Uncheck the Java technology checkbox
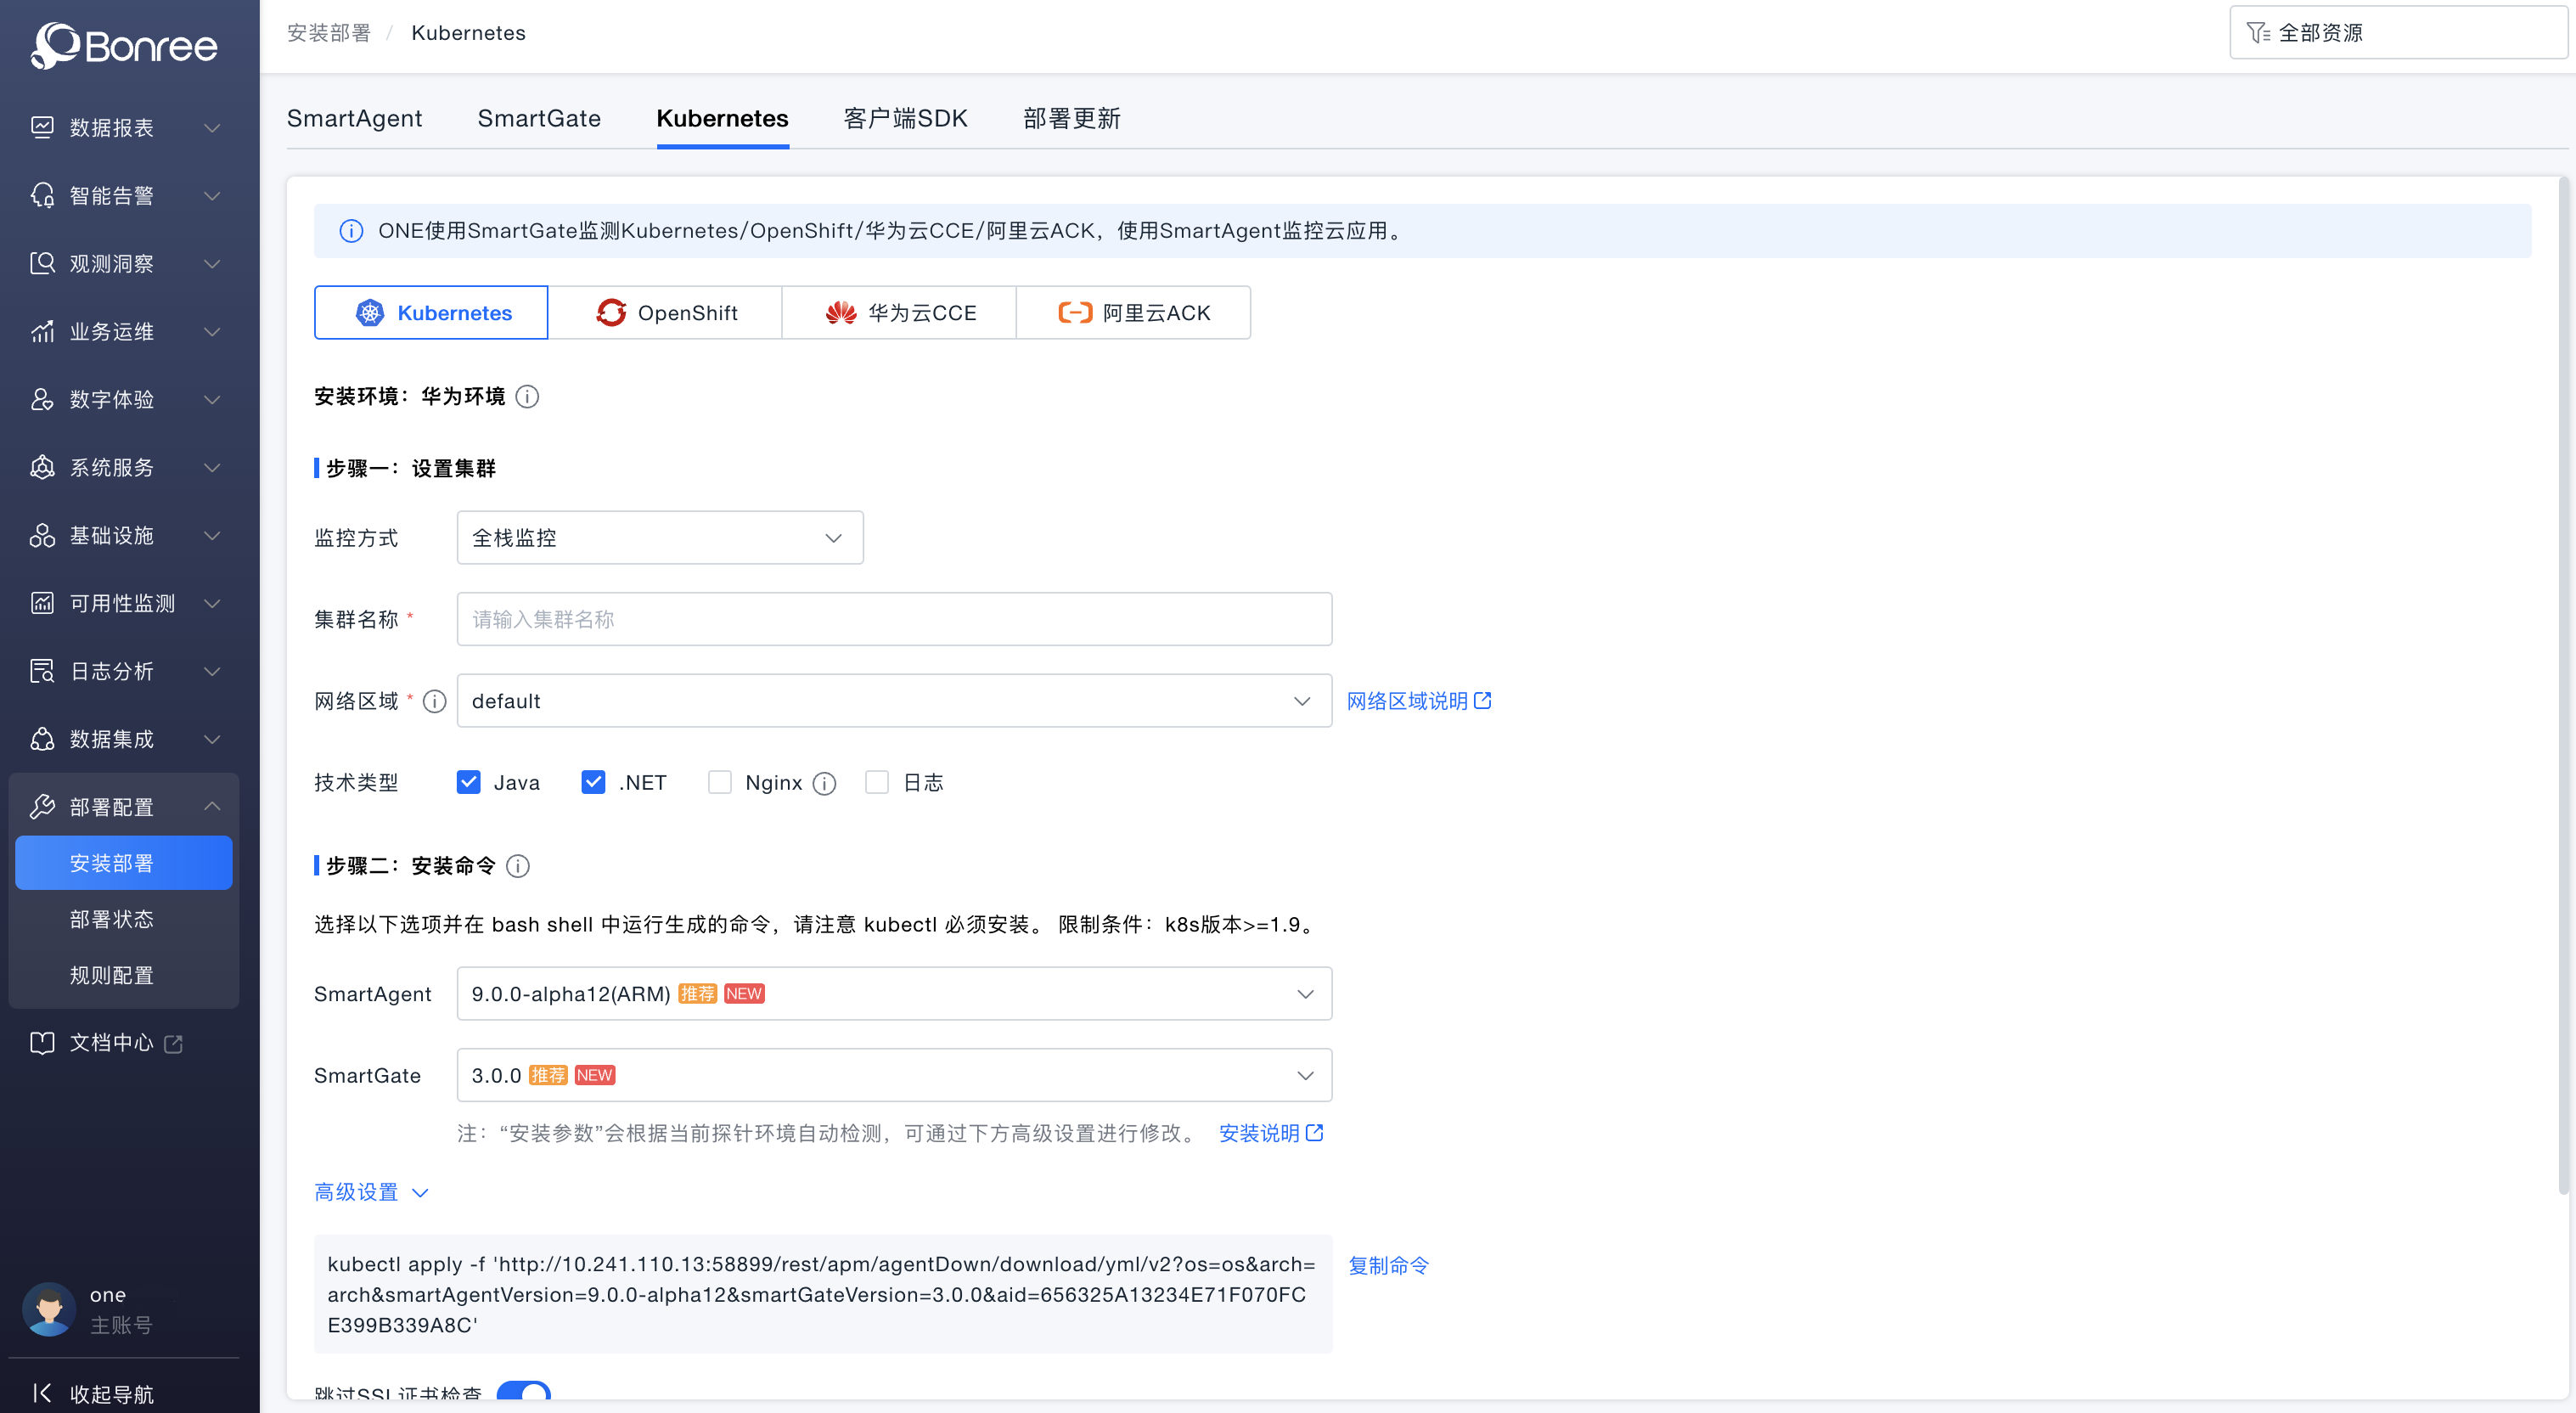Viewport: 2576px width, 1413px height. tap(469, 782)
